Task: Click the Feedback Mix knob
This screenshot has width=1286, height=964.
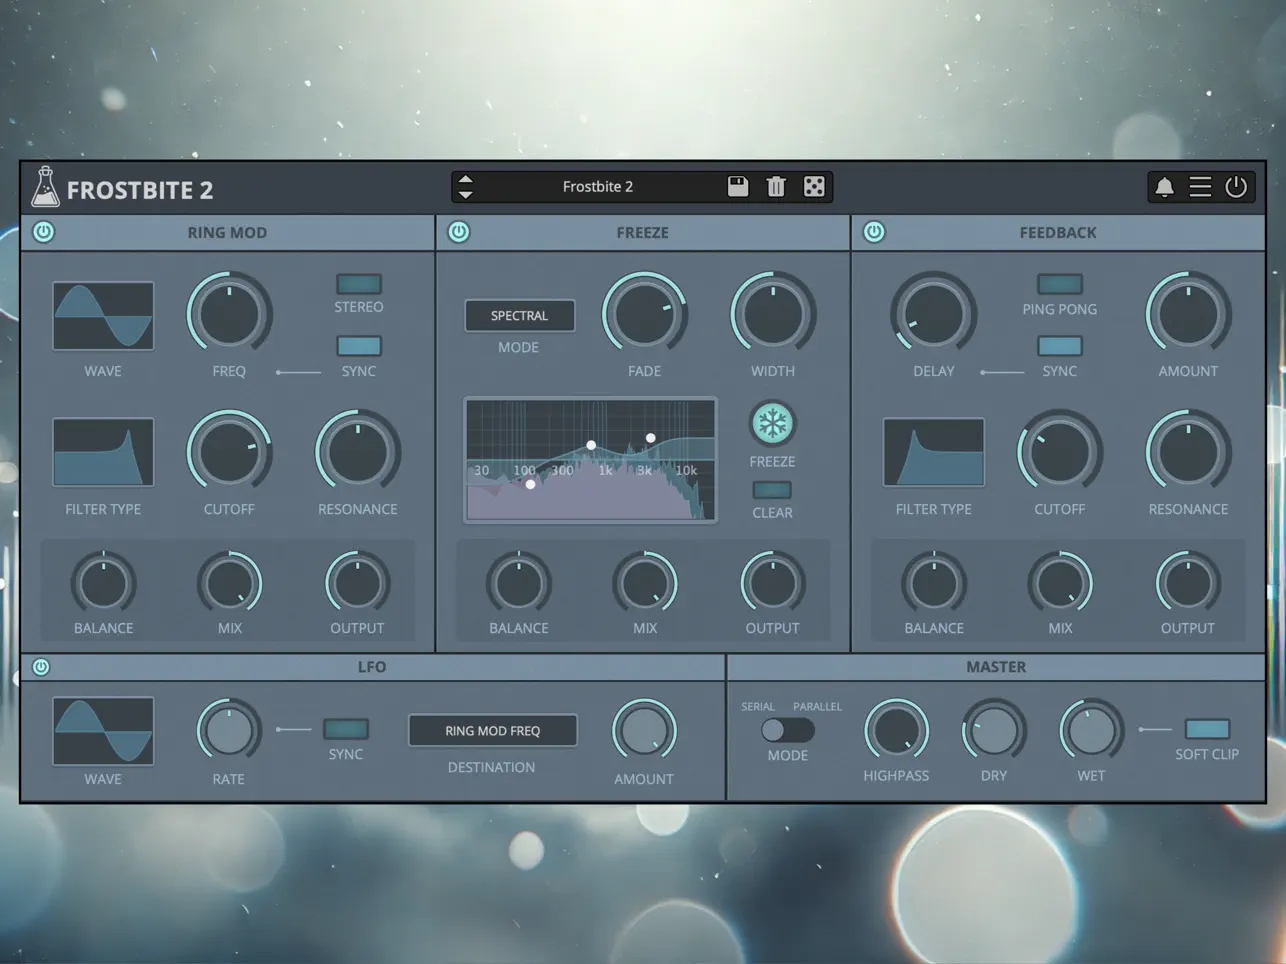Action: (x=1060, y=584)
